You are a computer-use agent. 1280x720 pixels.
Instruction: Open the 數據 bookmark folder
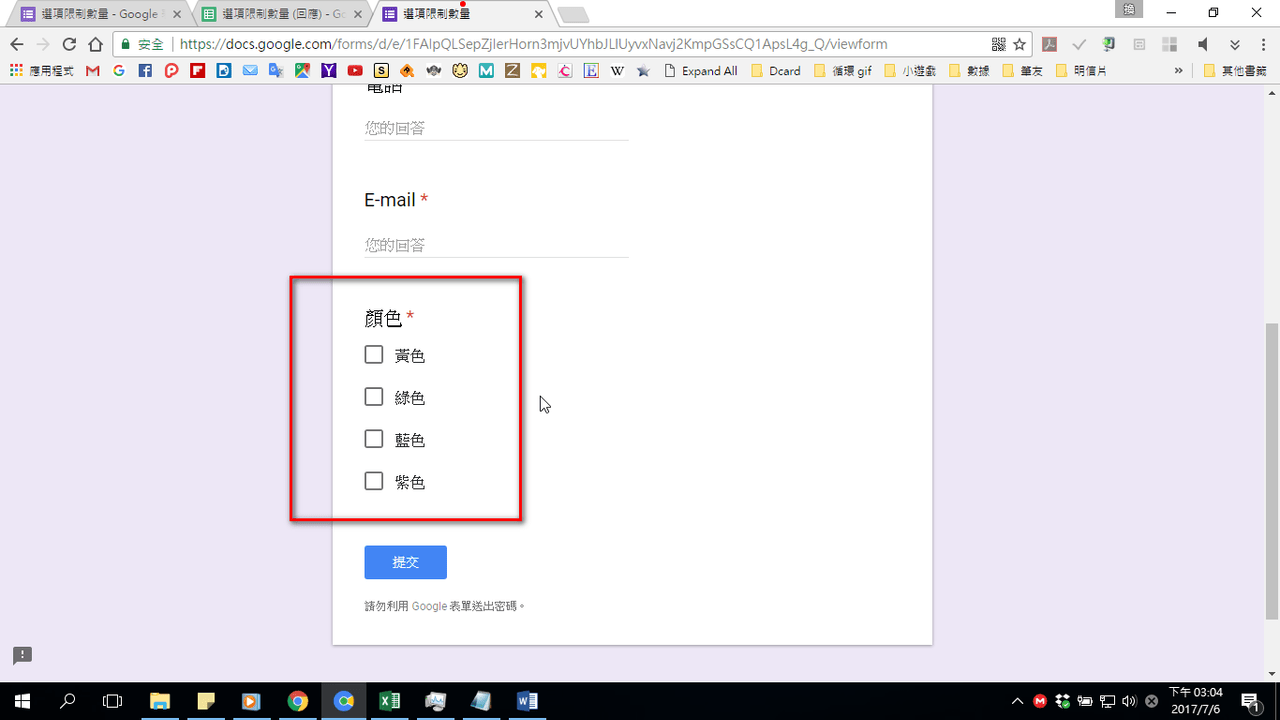coord(969,71)
